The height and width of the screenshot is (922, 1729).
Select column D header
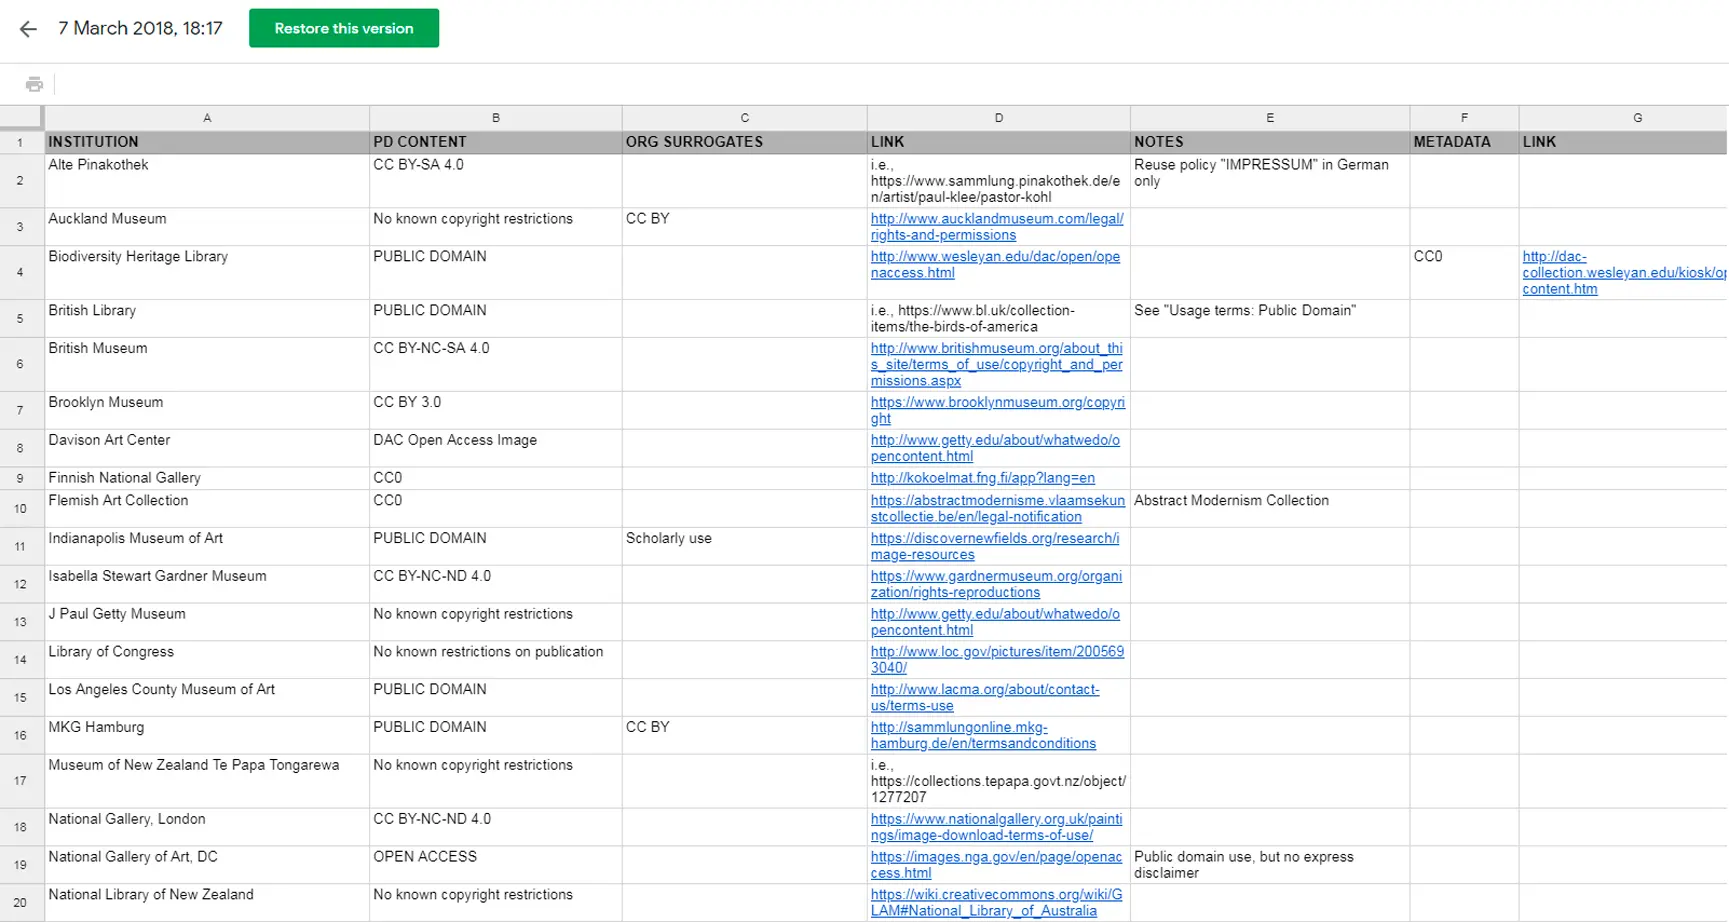[x=998, y=118]
